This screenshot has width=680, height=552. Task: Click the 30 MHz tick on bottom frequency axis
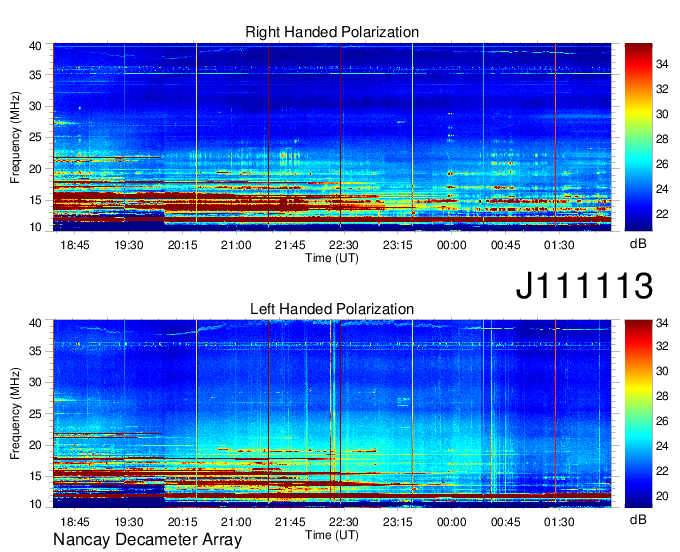(36, 382)
